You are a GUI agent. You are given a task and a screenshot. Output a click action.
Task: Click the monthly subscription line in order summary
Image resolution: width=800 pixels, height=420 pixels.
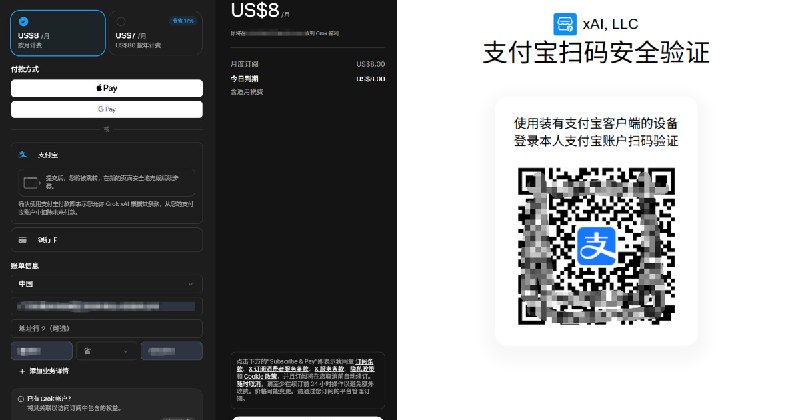coord(308,64)
